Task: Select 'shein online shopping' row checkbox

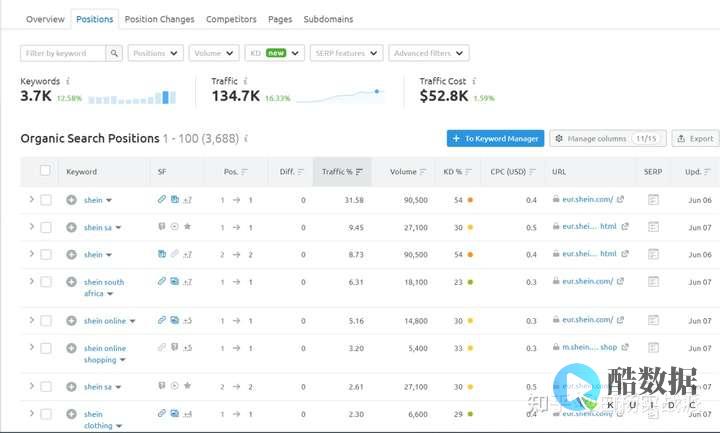Action: pos(46,348)
